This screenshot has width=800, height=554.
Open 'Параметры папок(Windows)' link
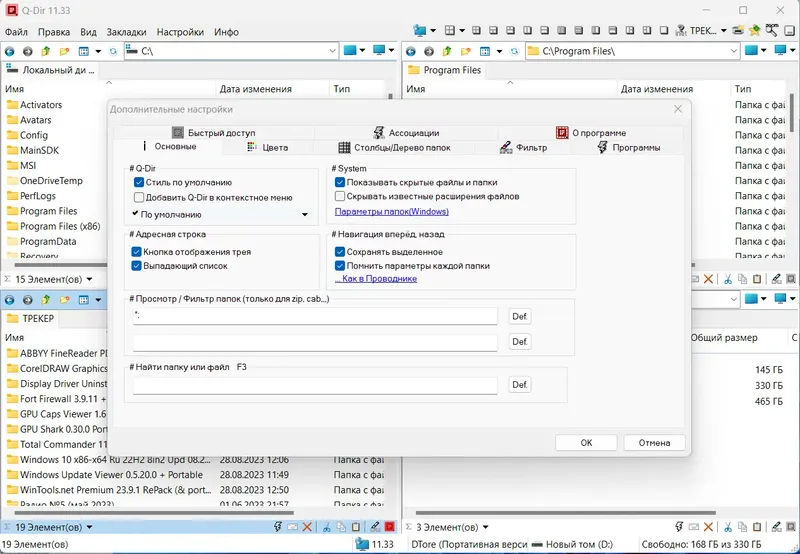click(x=392, y=211)
